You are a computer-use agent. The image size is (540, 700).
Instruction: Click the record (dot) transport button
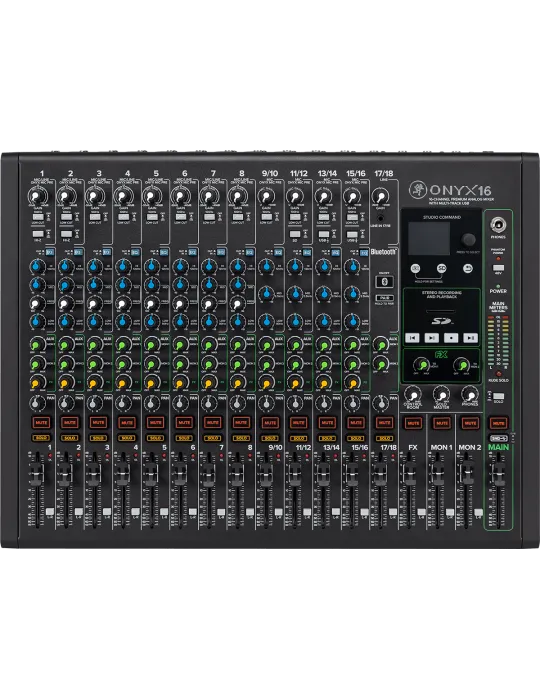[451, 338]
